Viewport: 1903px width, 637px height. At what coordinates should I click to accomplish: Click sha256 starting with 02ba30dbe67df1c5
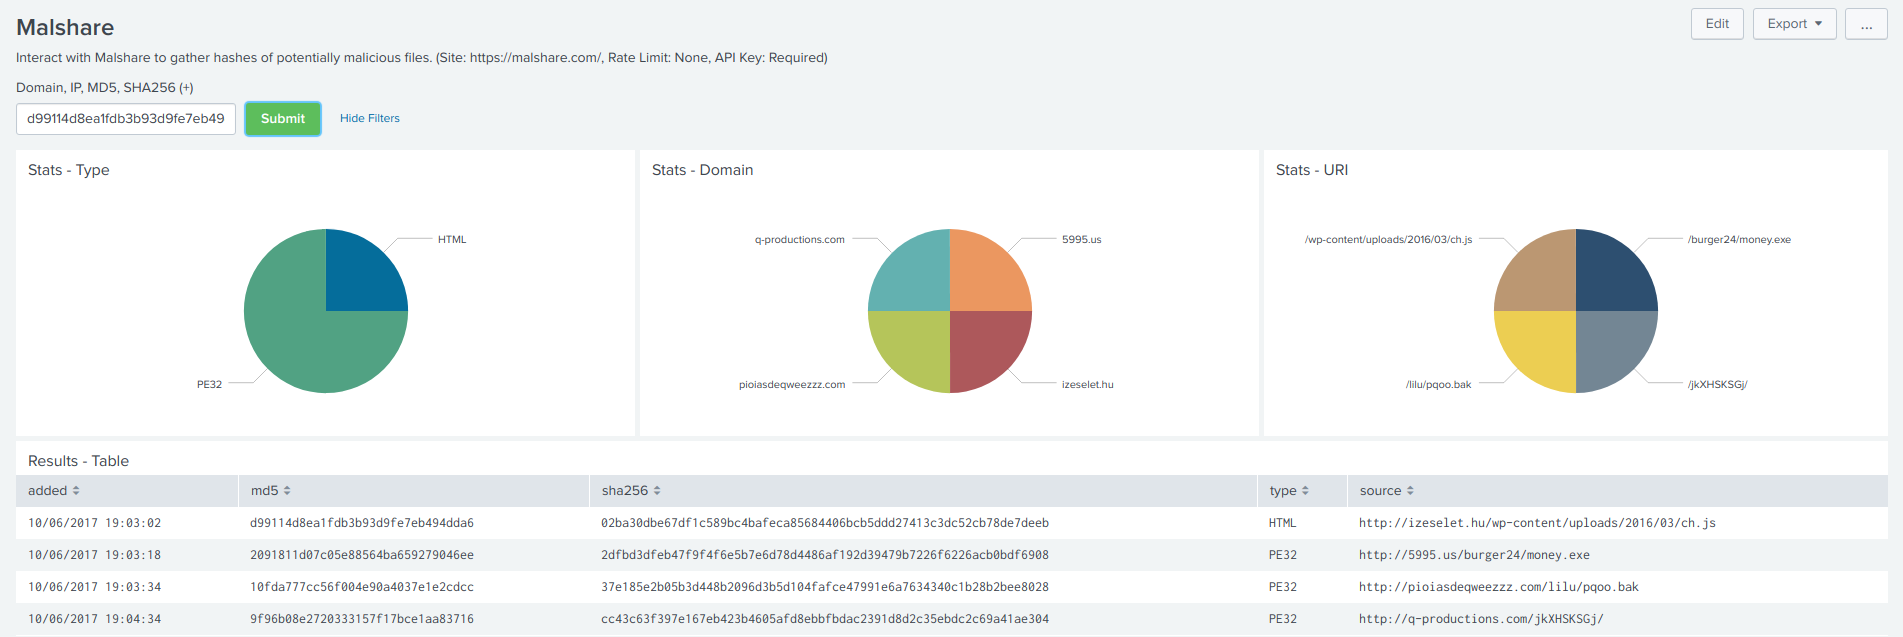click(x=825, y=523)
